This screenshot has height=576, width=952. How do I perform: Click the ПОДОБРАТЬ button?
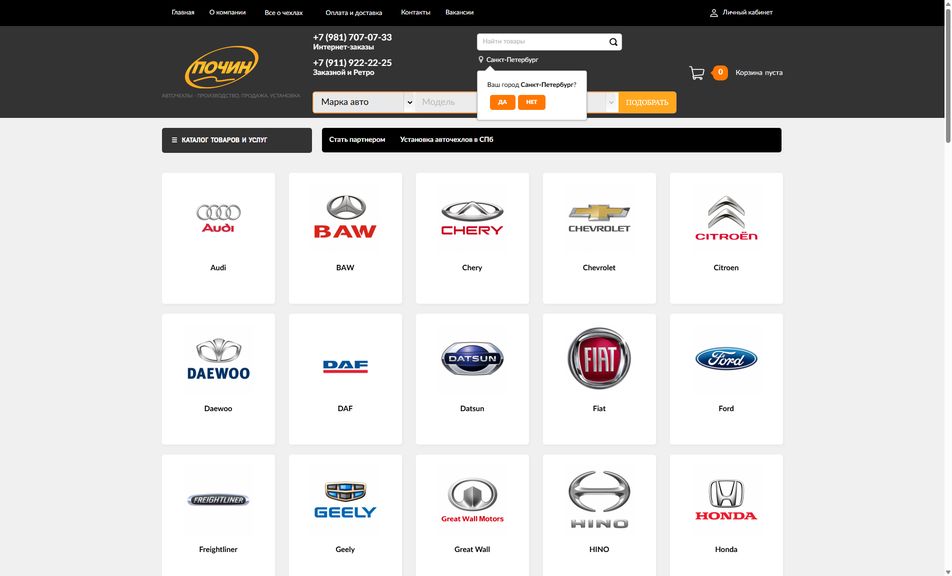point(647,102)
